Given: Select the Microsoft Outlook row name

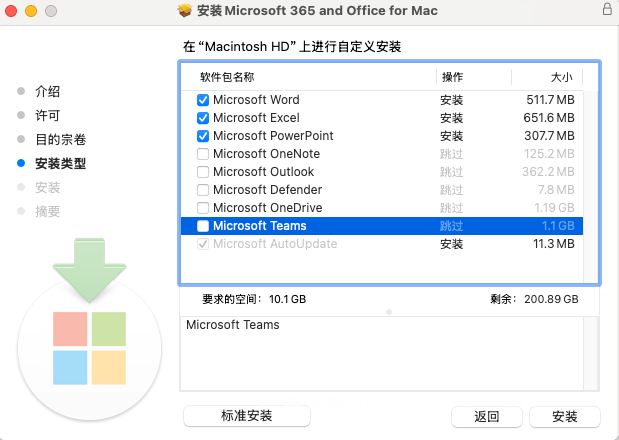Looking at the screenshot, I should coord(263,172).
